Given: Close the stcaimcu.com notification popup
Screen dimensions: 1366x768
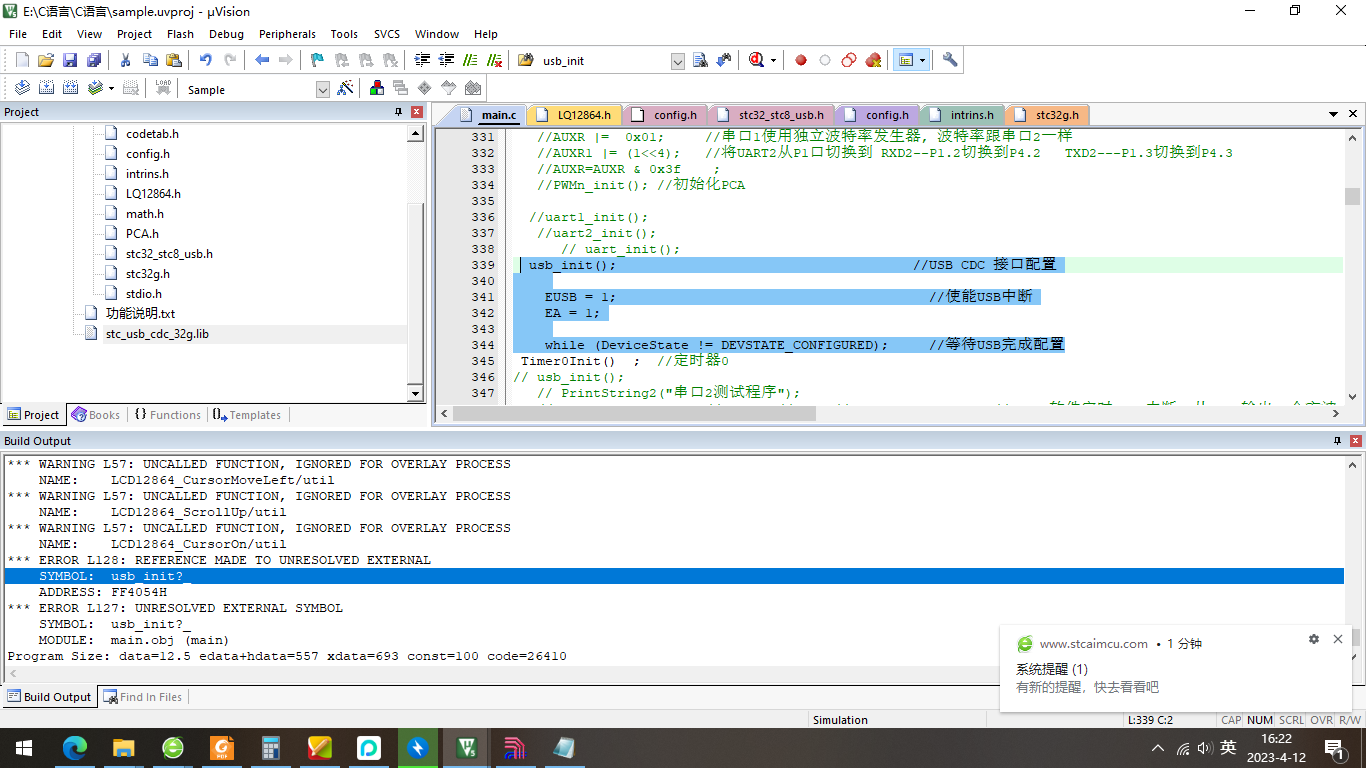Looking at the screenshot, I should (1338, 639).
